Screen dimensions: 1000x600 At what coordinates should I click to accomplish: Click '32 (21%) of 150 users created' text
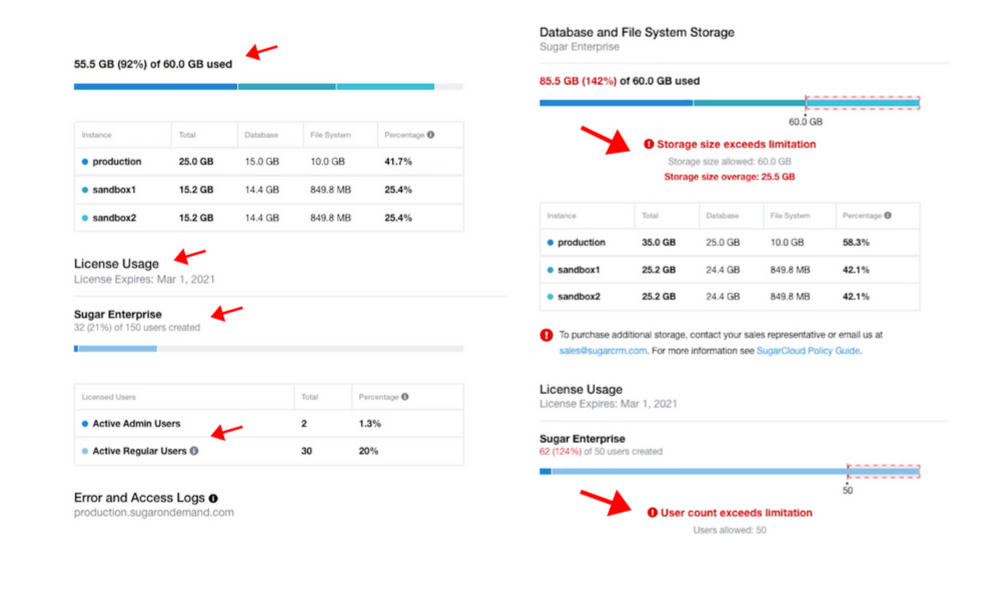click(x=137, y=327)
